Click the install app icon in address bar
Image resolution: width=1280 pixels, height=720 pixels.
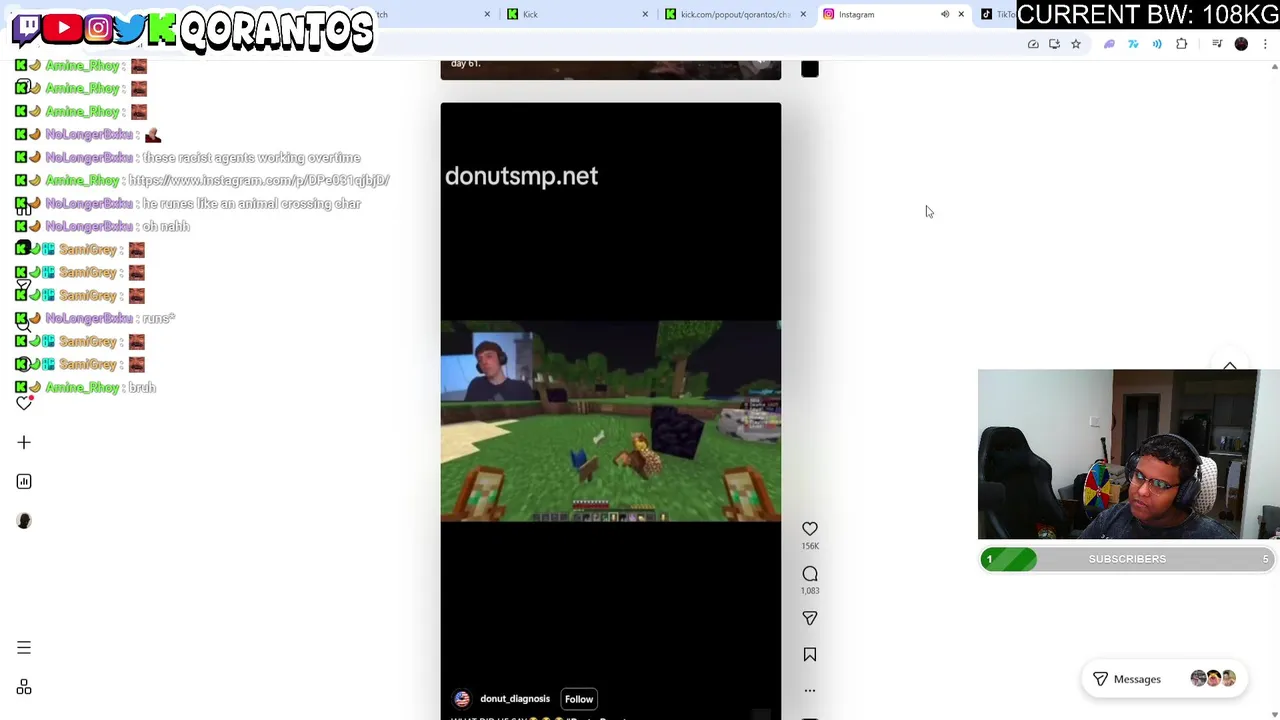coord(1054,44)
